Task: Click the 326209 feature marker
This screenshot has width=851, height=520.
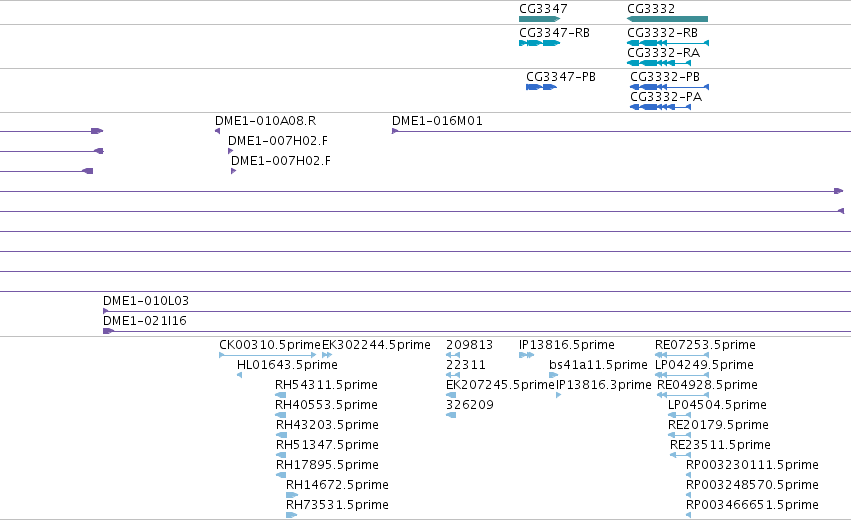Action: 451,415
